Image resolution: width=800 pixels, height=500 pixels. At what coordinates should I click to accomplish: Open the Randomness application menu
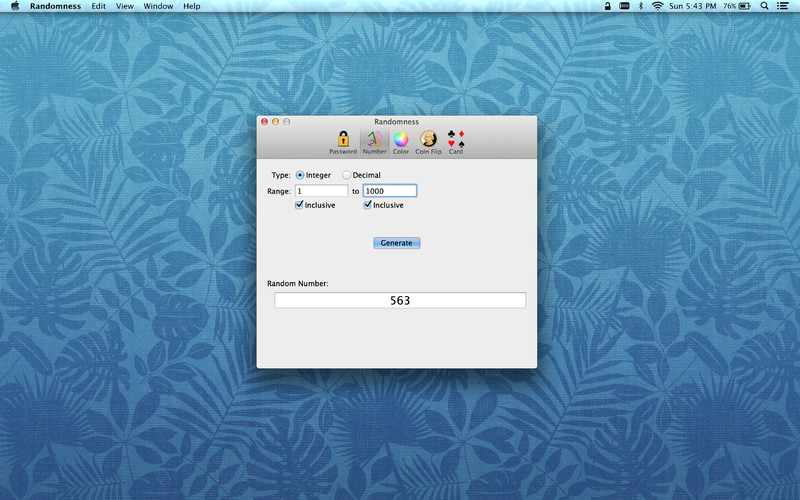coord(55,6)
